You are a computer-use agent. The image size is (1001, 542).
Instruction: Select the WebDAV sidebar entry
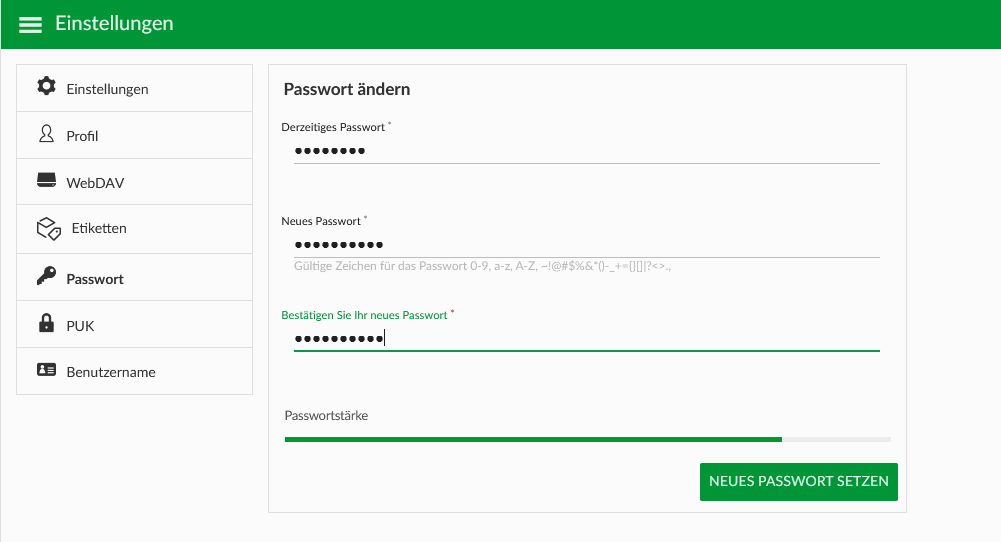tap(135, 182)
